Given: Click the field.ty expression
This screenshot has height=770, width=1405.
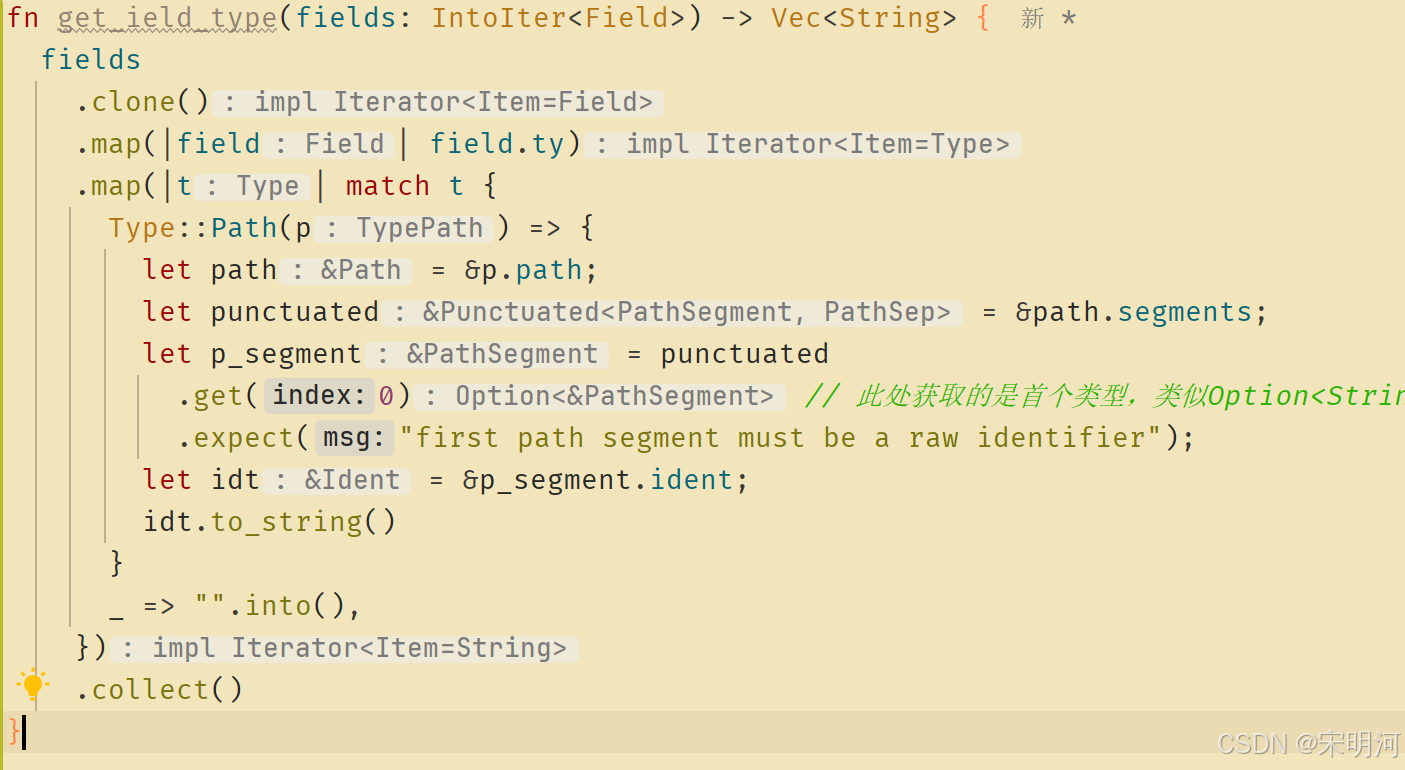Looking at the screenshot, I should pyautogui.click(x=497, y=144).
